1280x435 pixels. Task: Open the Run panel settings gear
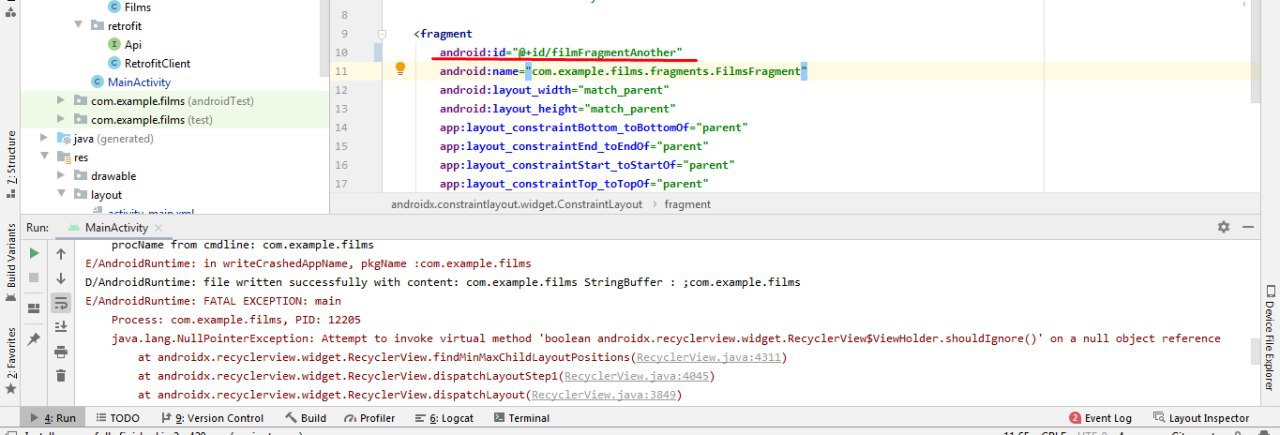[1223, 227]
